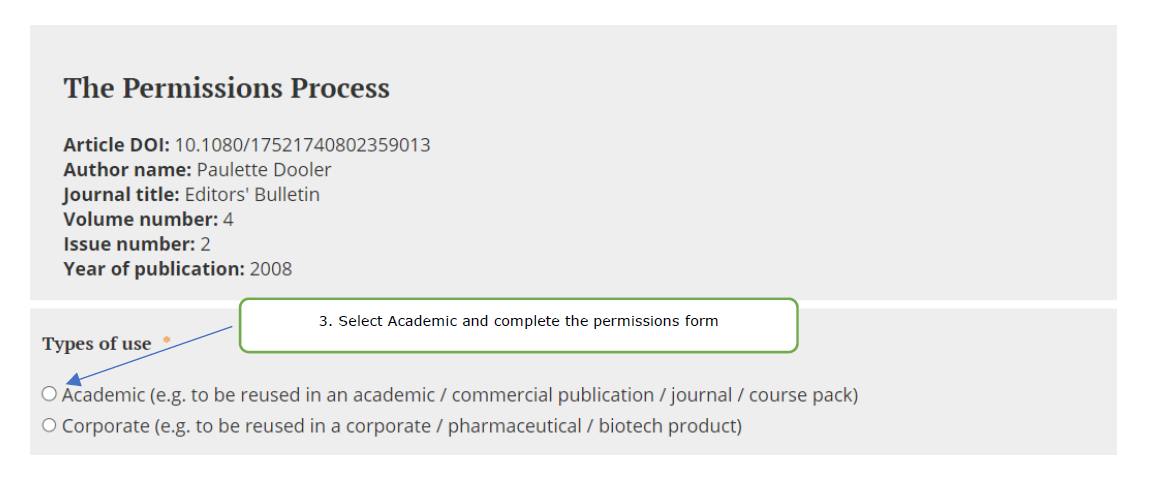
Task: Select the Corporate radio button
Action: (49, 425)
